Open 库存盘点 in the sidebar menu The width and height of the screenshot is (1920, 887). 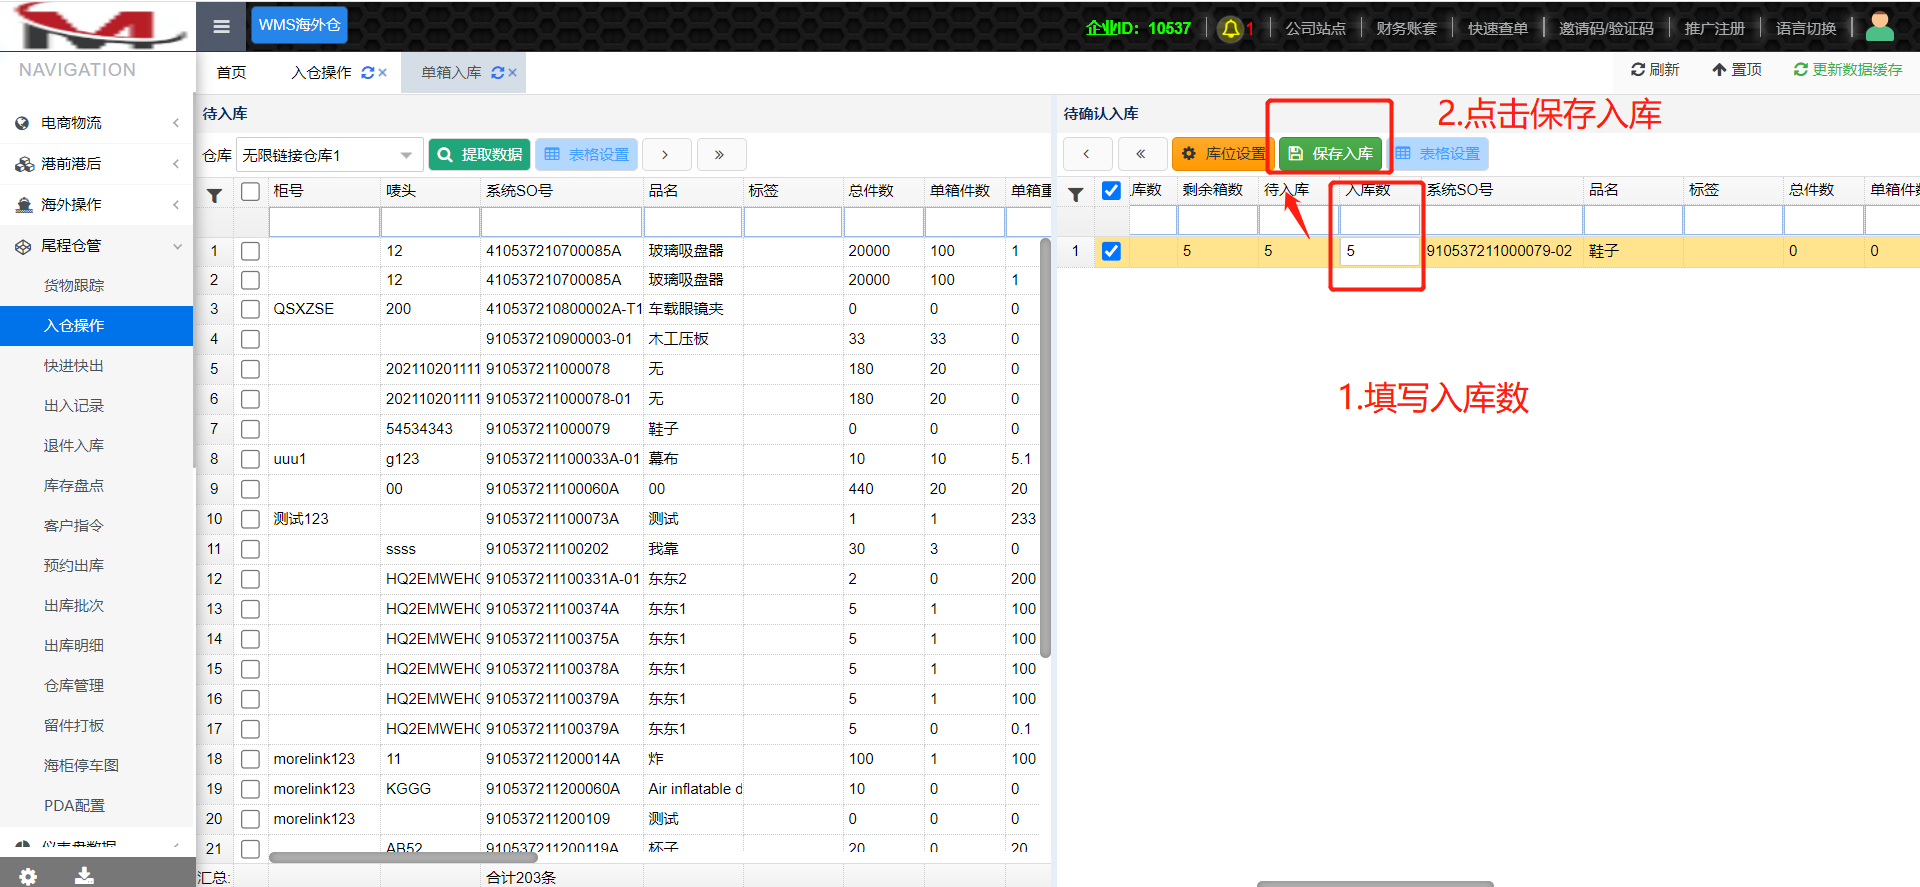(74, 486)
